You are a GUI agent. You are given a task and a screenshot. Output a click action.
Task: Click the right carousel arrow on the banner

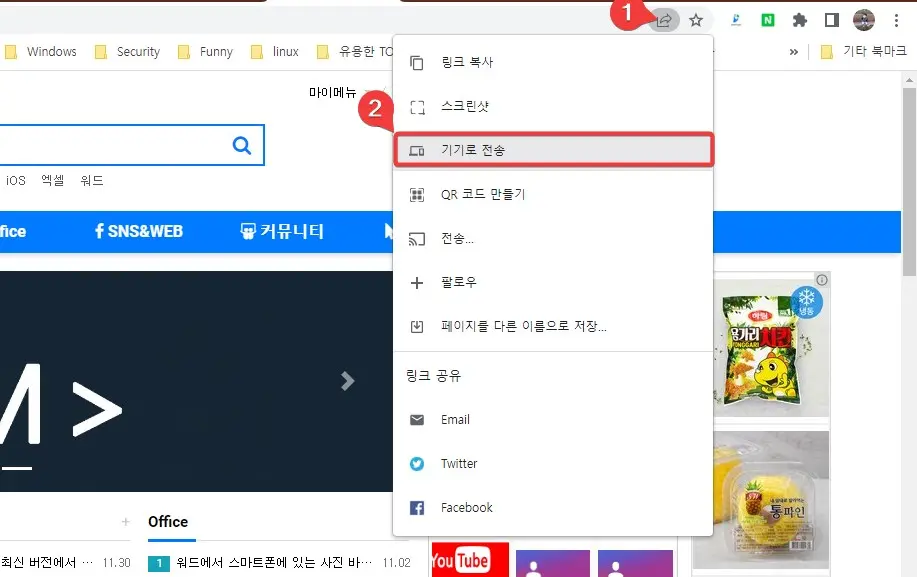[346, 381]
